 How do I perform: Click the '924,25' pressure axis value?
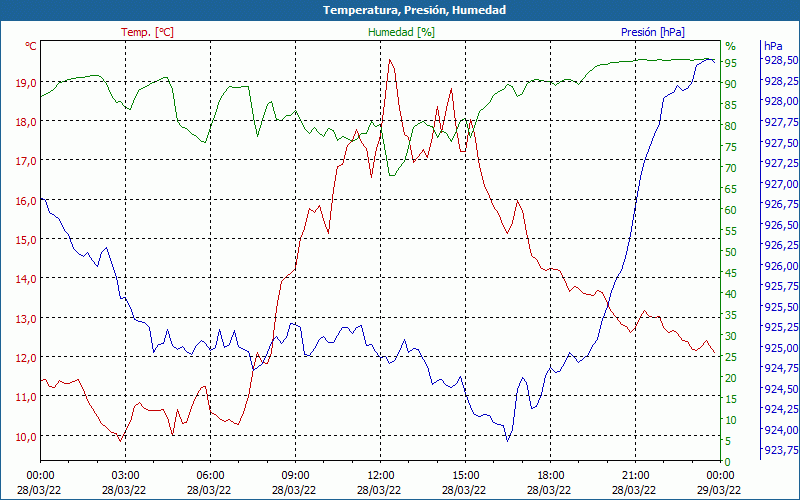pos(781,409)
